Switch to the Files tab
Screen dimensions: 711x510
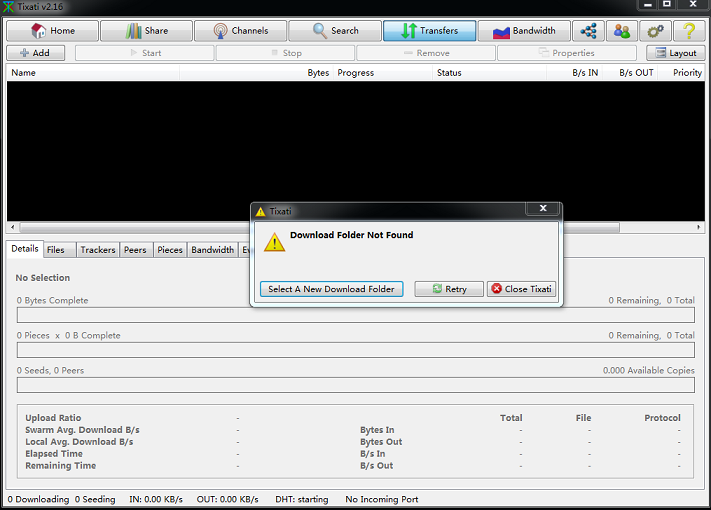click(x=56, y=250)
